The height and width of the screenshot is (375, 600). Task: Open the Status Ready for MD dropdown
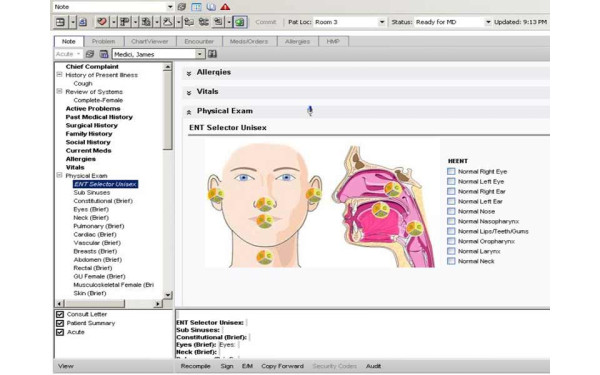click(488, 22)
